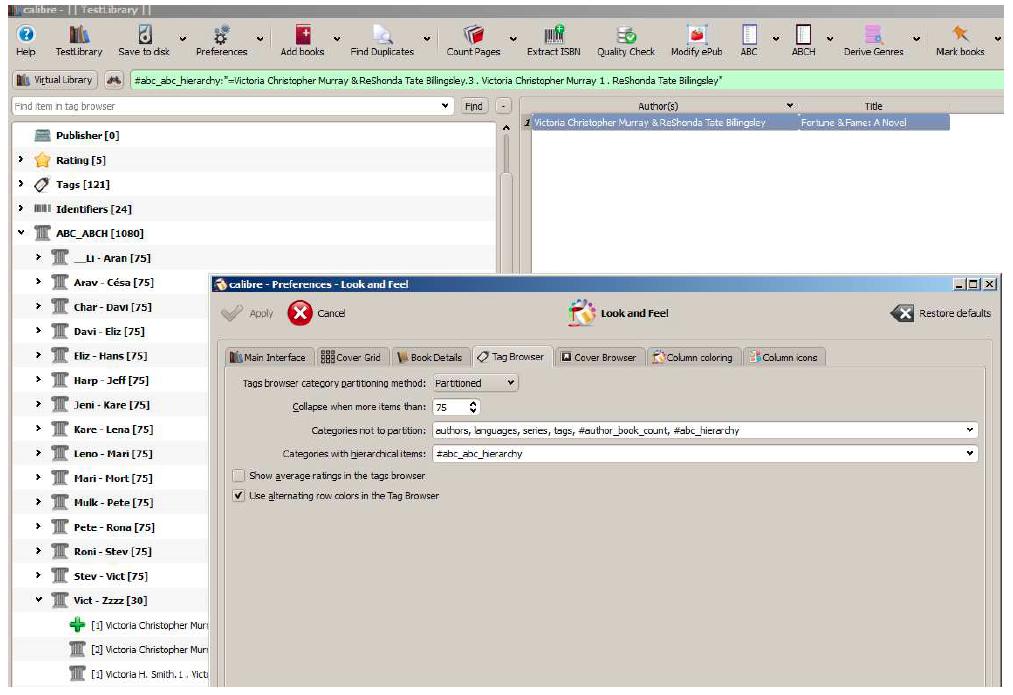The height and width of the screenshot is (695, 1013).
Task: Uncheck Use alternating row colors in Tag Browser
Action: tap(239, 496)
